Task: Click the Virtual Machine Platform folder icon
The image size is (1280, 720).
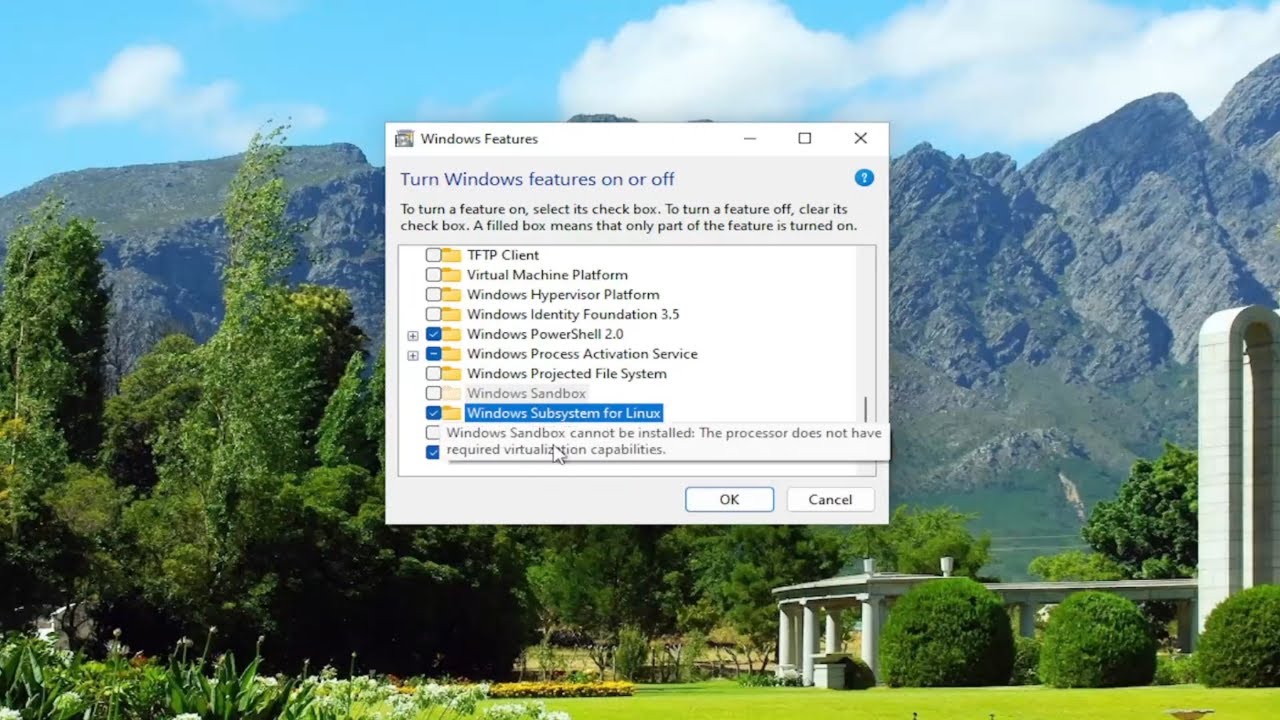Action: 451,275
